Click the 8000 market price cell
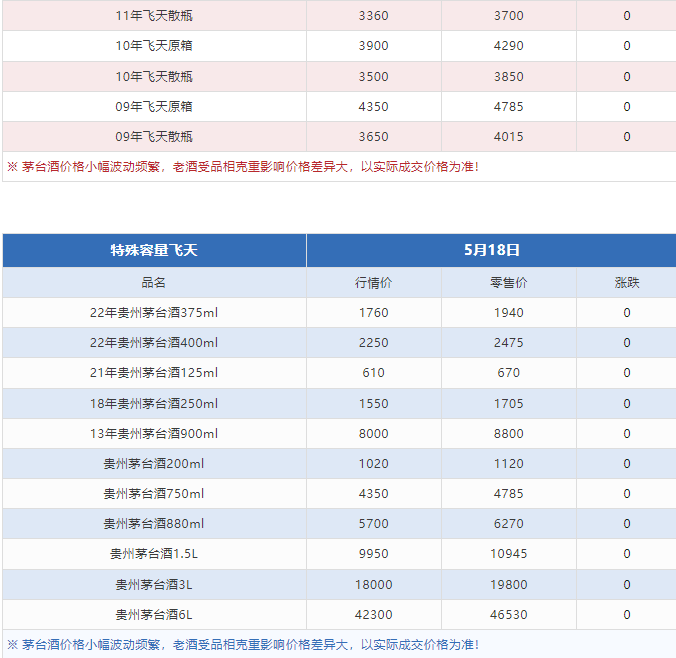The width and height of the screenshot is (676, 658). [x=373, y=434]
